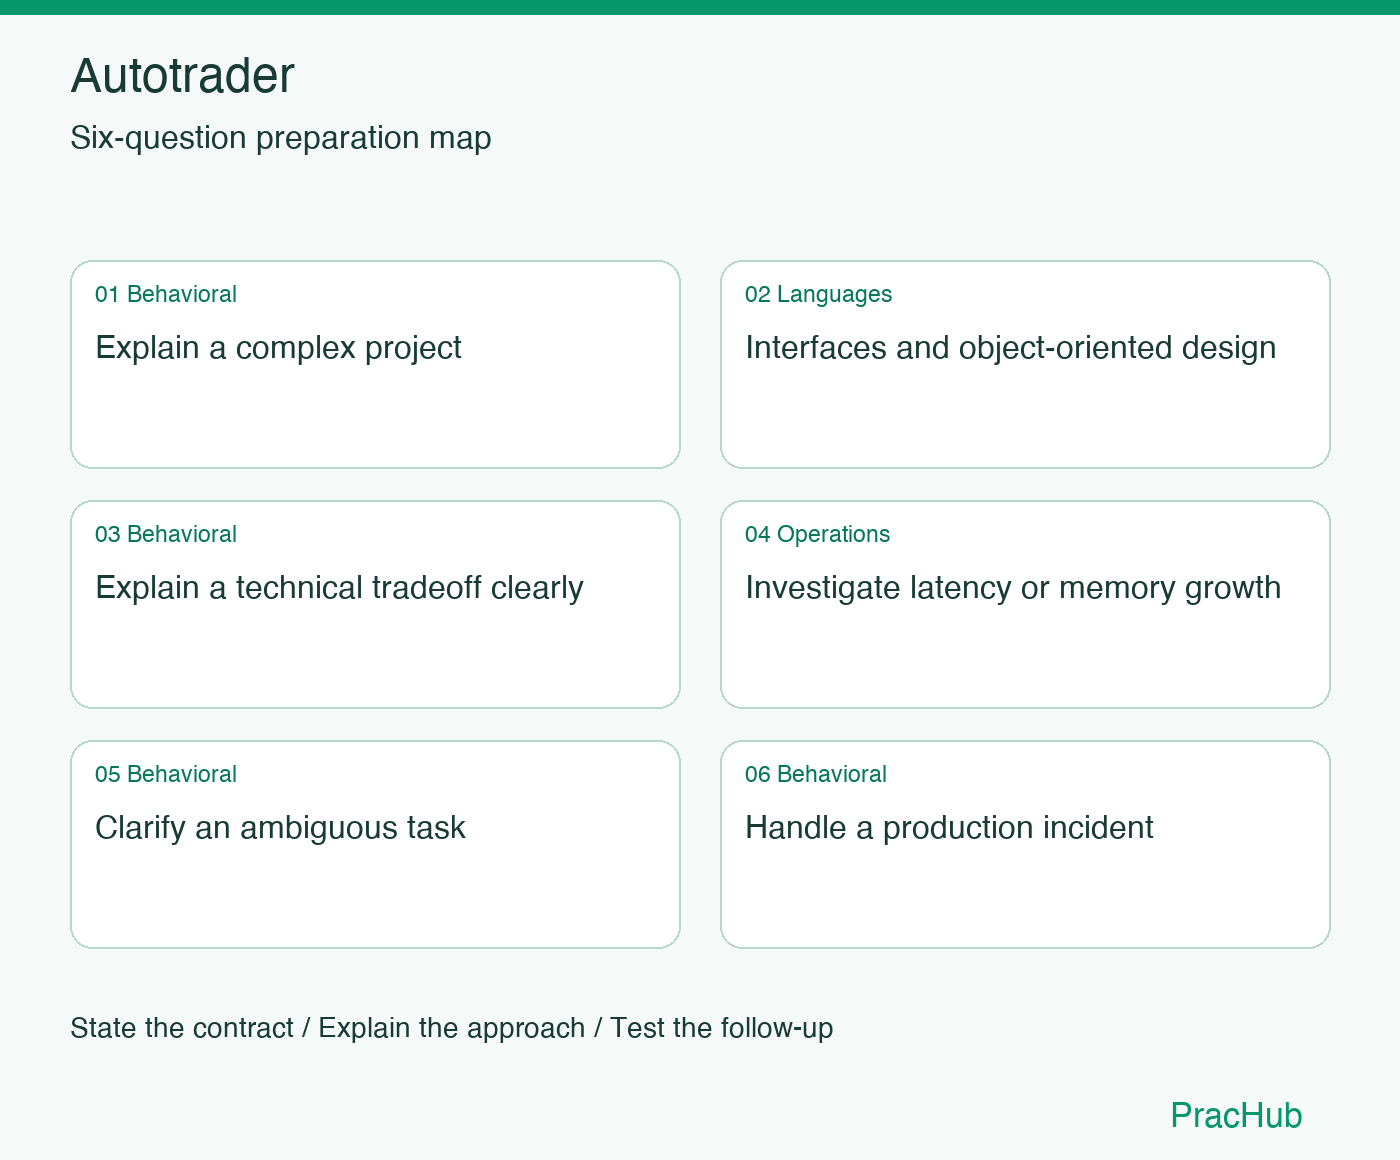The image size is (1400, 1160).
Task: Click the Autotrader heading
Action: 182,76
